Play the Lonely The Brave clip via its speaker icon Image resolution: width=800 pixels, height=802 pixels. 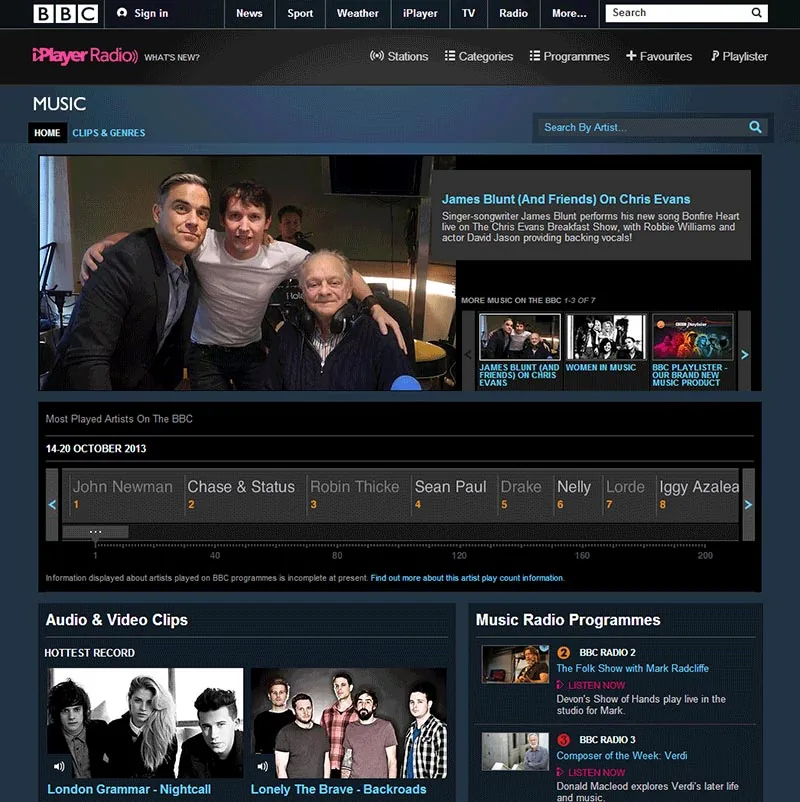(262, 766)
